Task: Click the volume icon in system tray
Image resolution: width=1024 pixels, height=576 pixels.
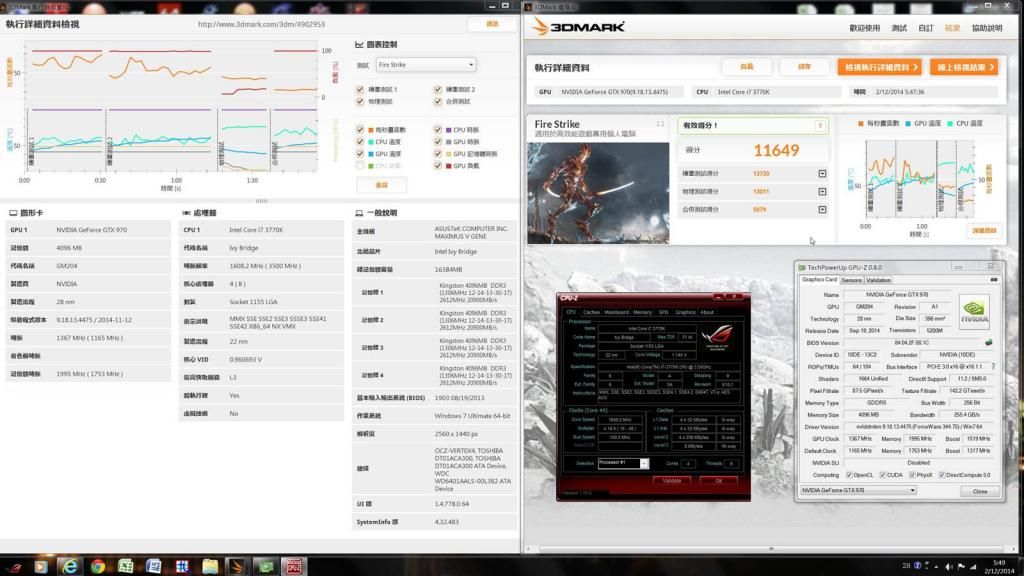Action: [948, 566]
